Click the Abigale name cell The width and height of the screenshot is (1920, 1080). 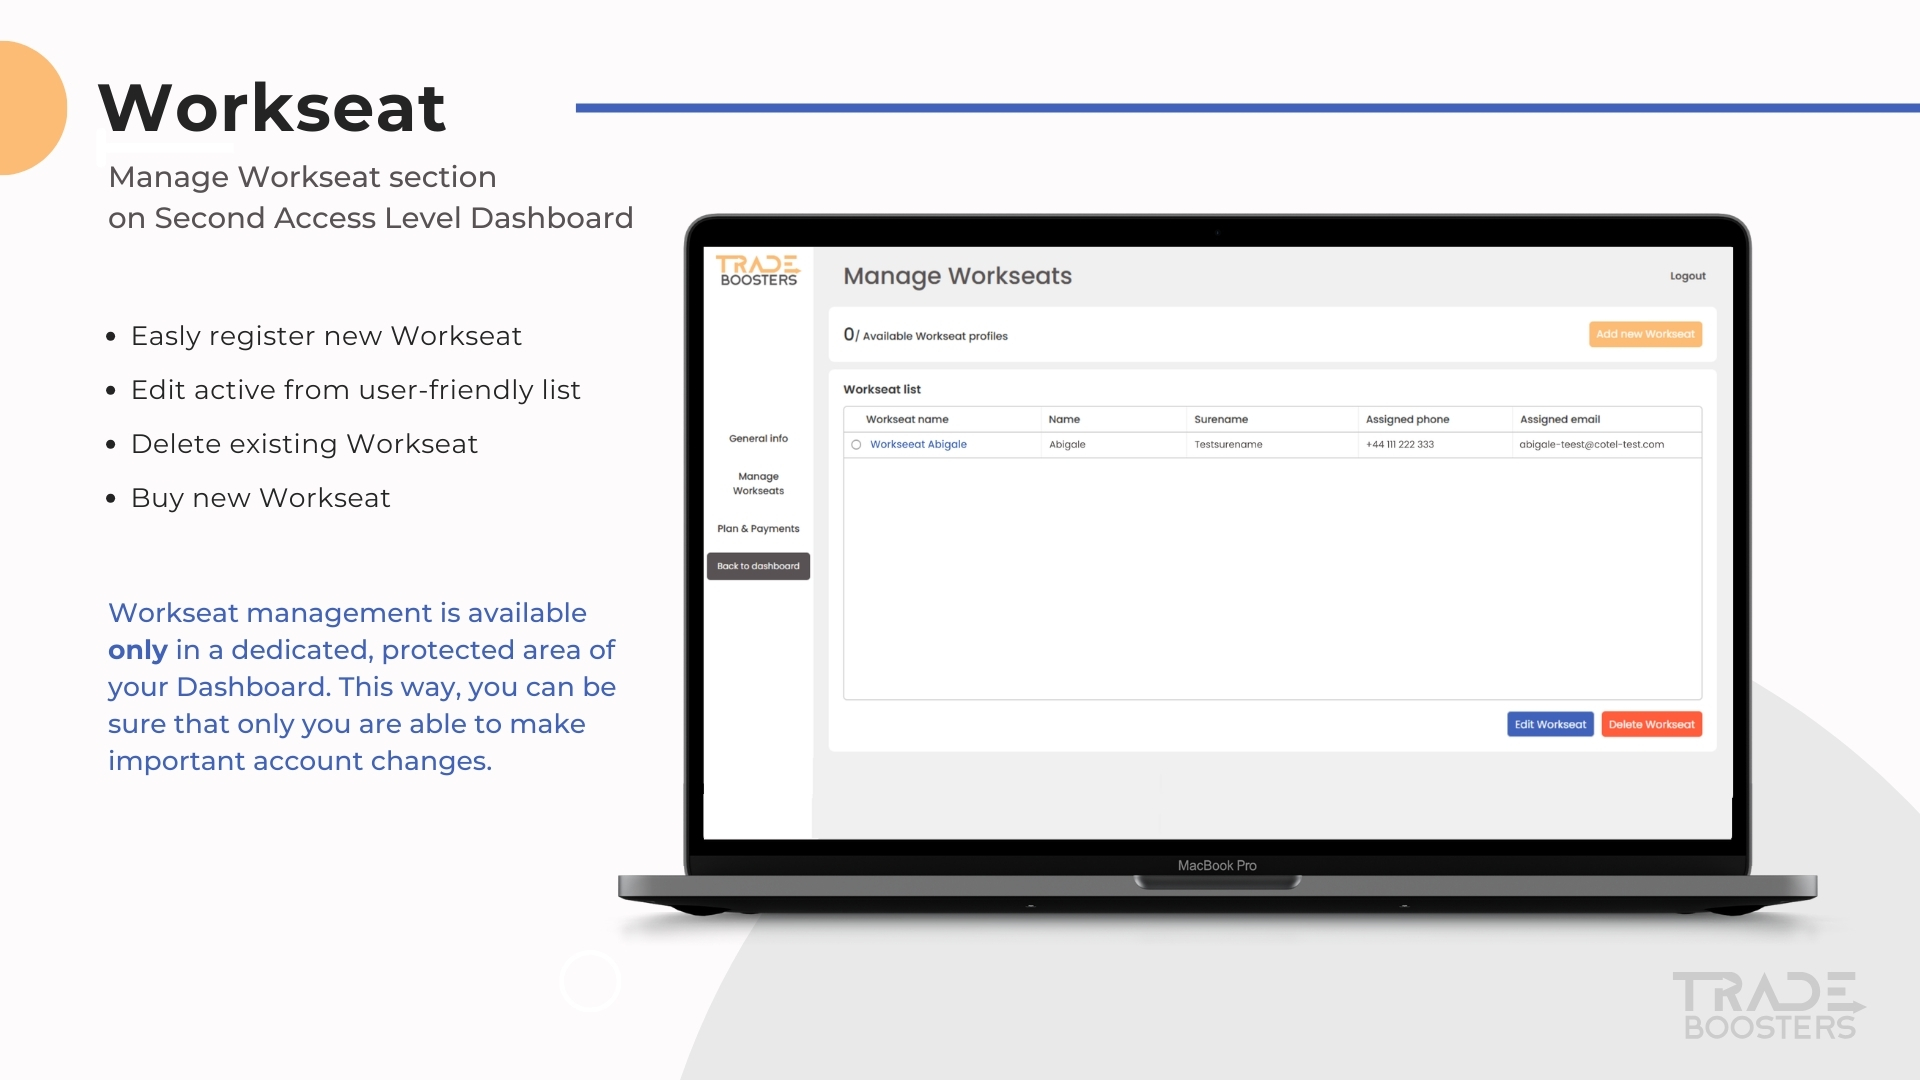point(1067,445)
